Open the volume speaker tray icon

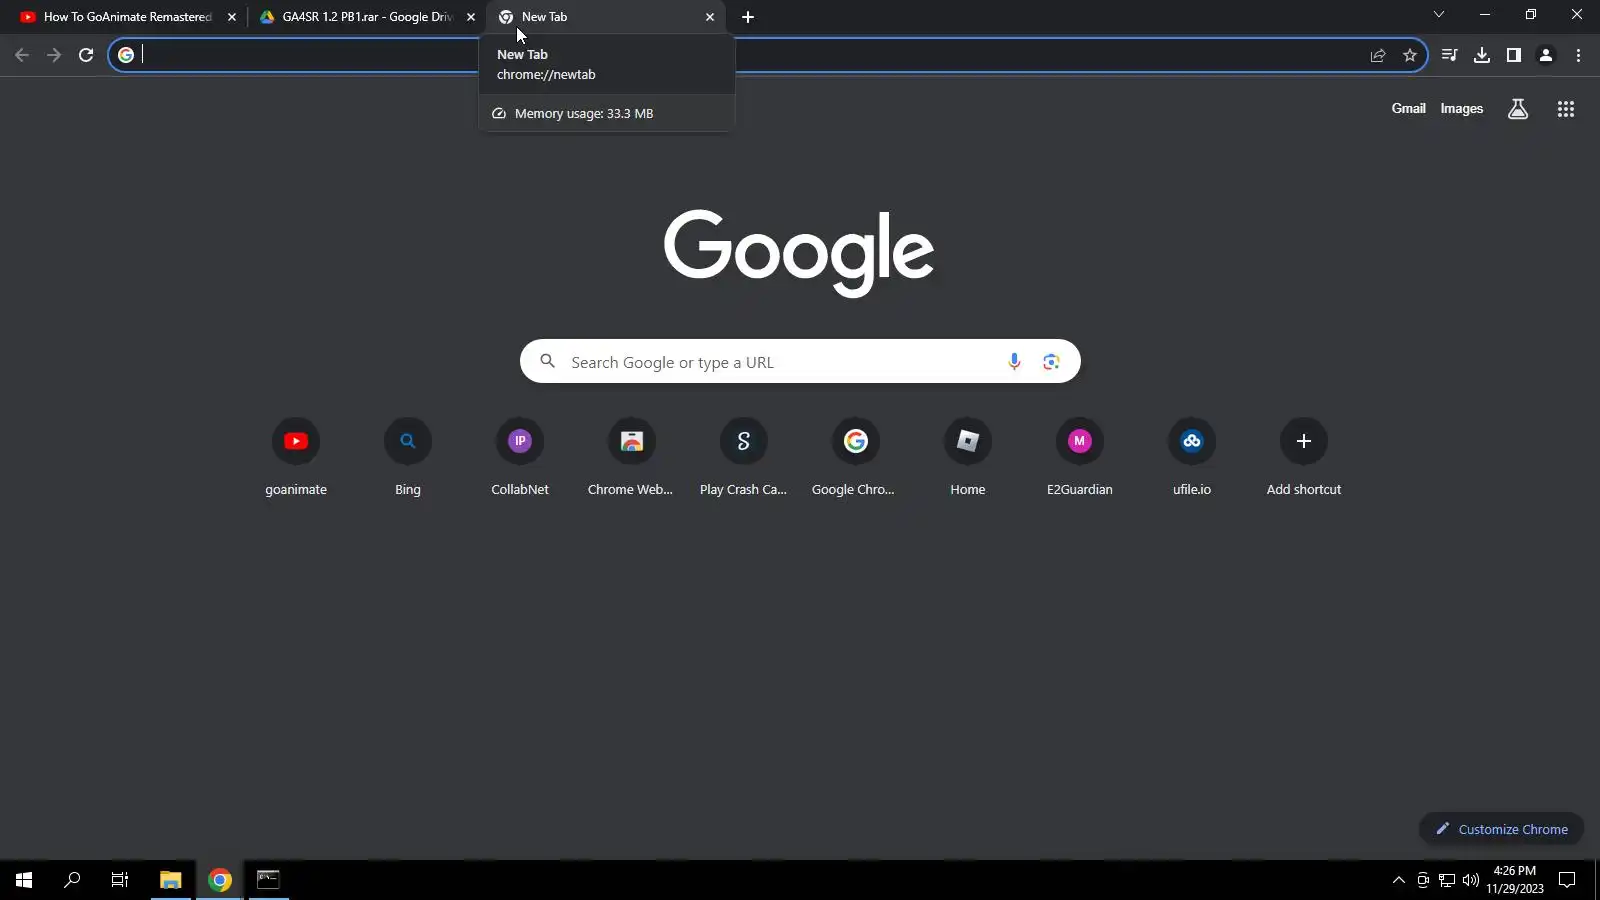[x=1471, y=880]
